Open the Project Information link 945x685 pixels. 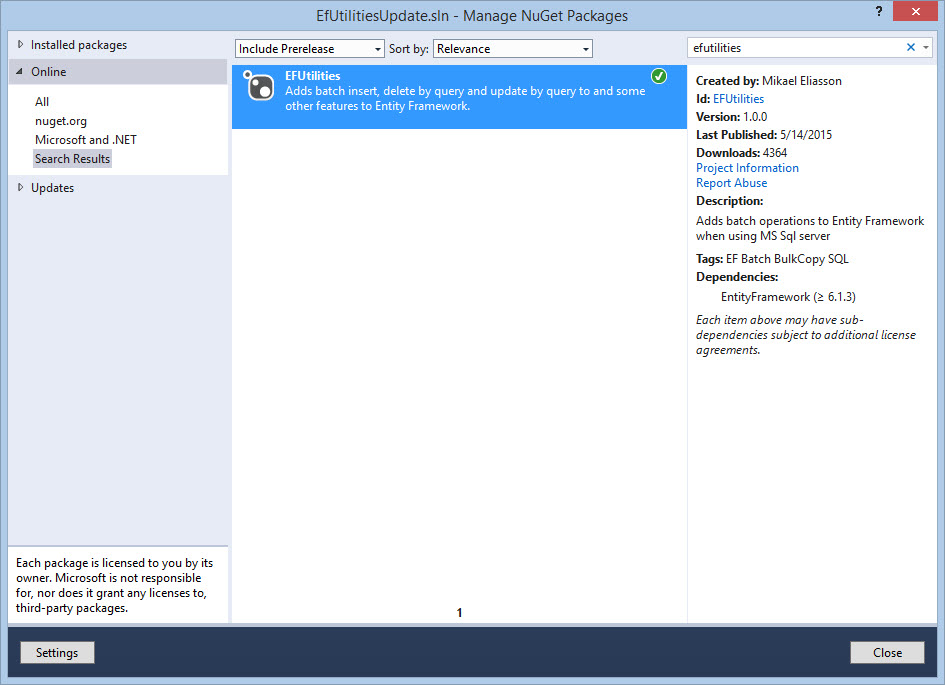[x=747, y=168]
